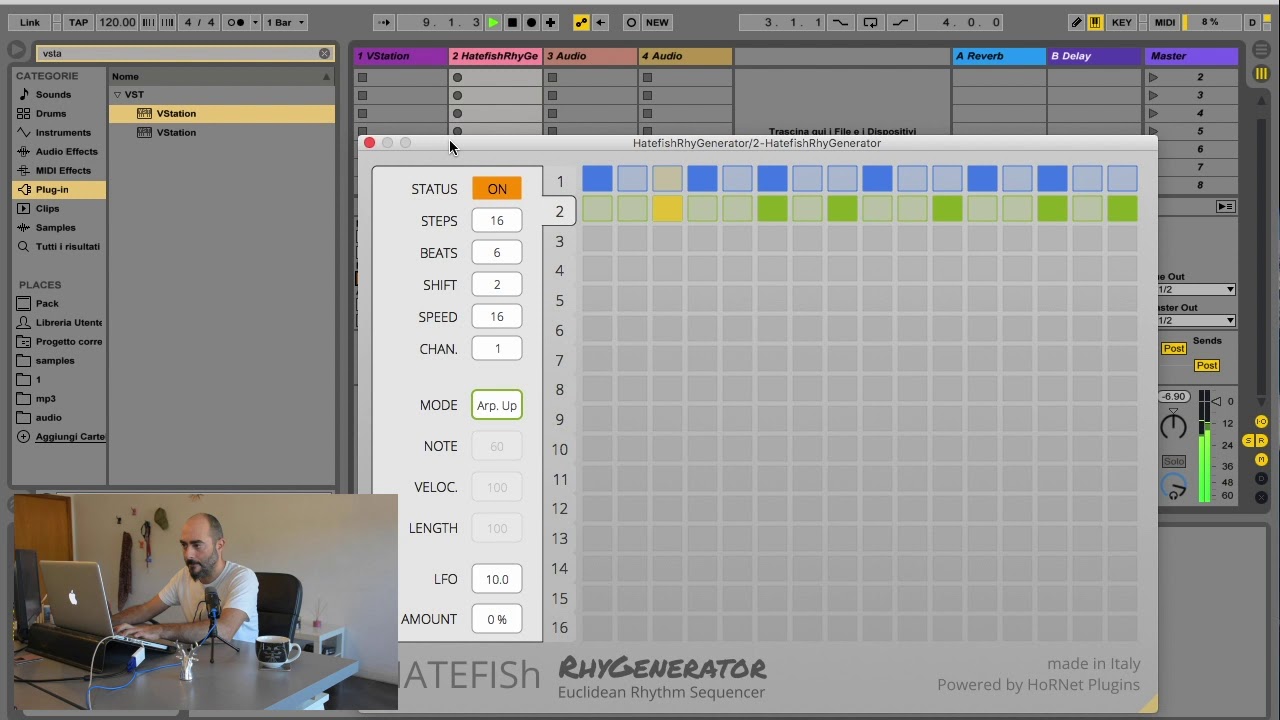Select the highlighted VStation browser entry

(x=222, y=114)
